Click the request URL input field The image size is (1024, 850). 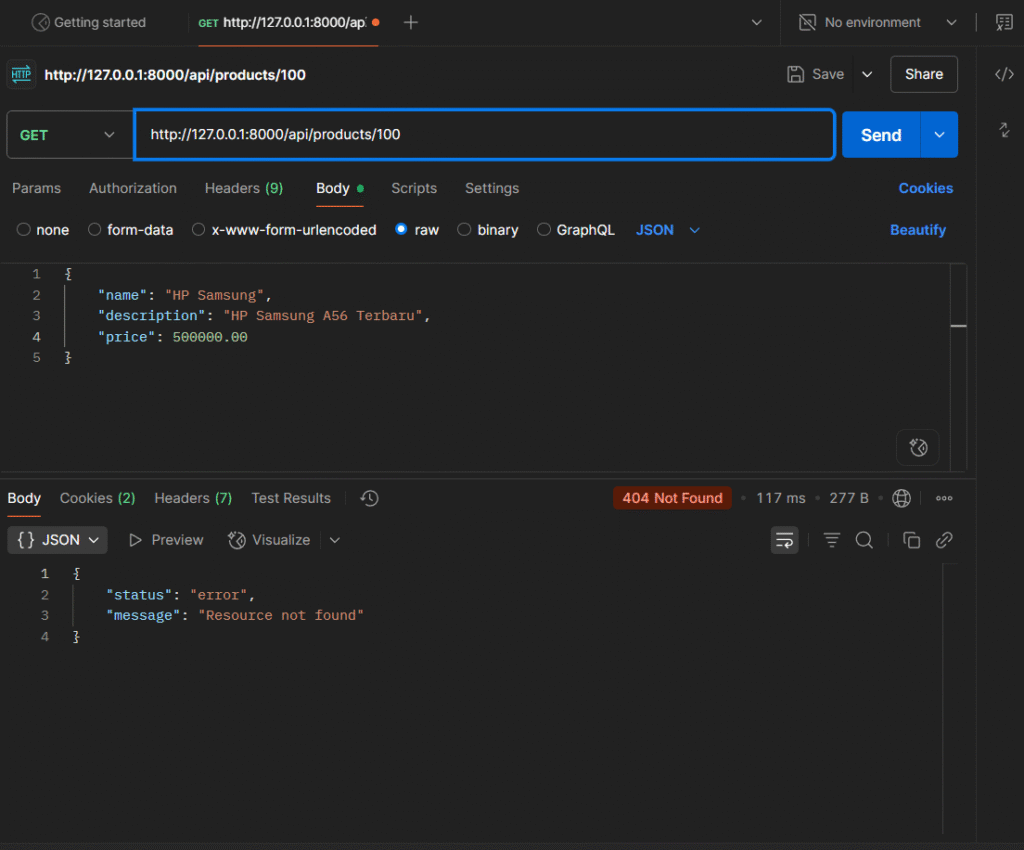[x=484, y=135]
